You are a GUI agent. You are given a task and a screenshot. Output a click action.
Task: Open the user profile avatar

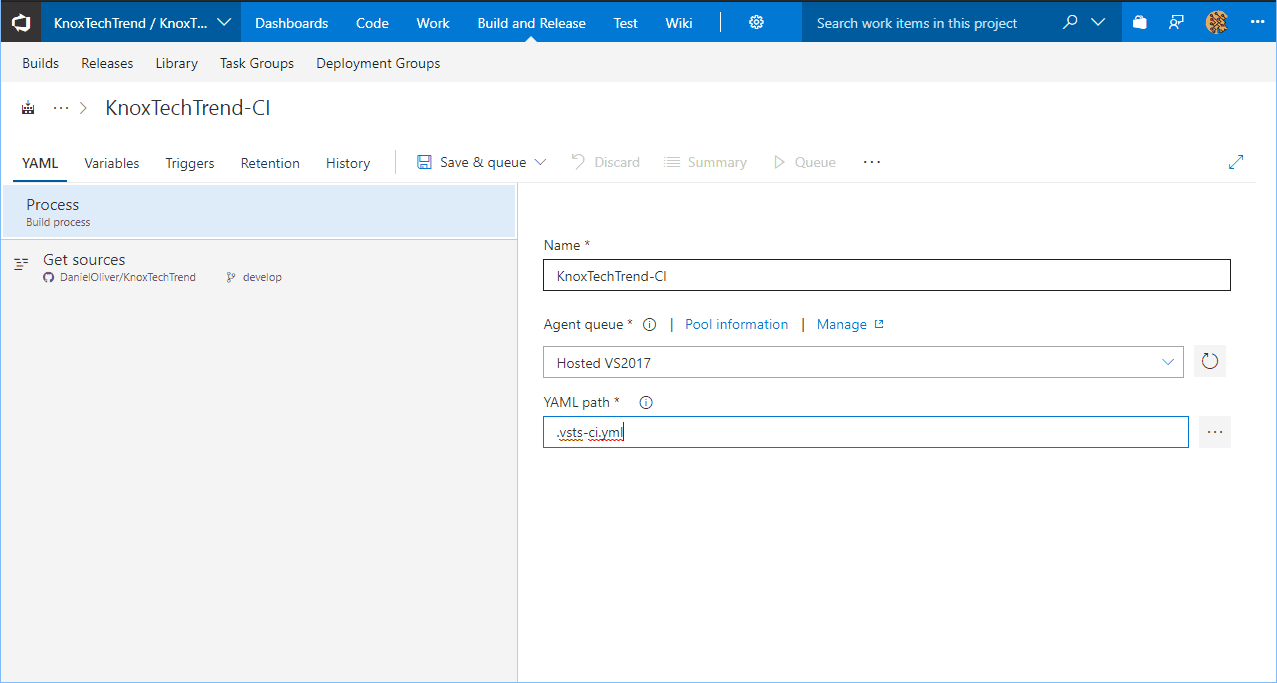point(1217,22)
